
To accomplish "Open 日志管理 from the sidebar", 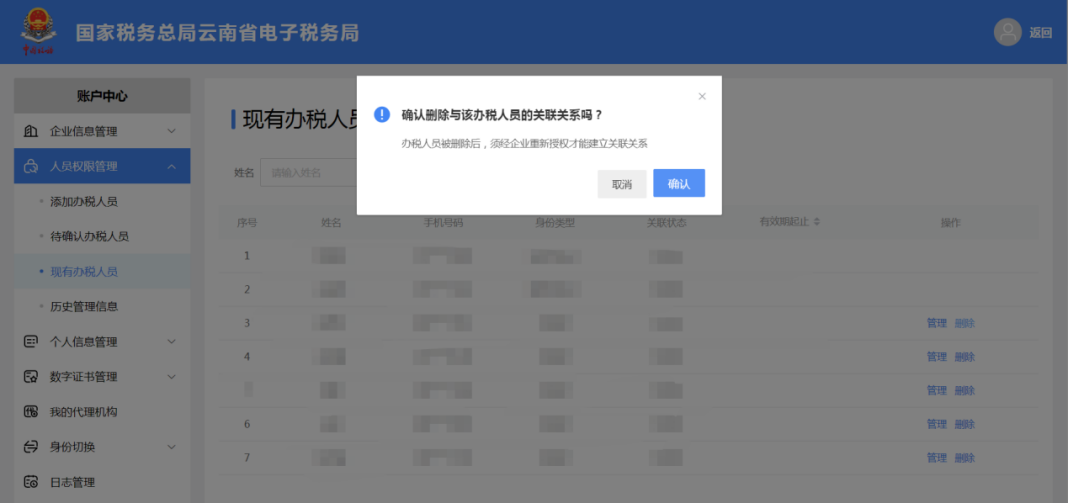I will [72, 482].
